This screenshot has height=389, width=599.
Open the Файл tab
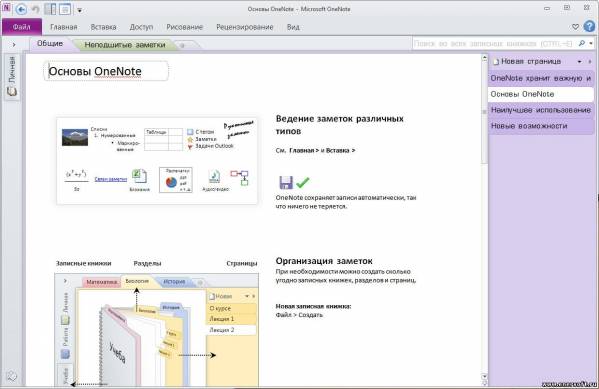coord(21,27)
